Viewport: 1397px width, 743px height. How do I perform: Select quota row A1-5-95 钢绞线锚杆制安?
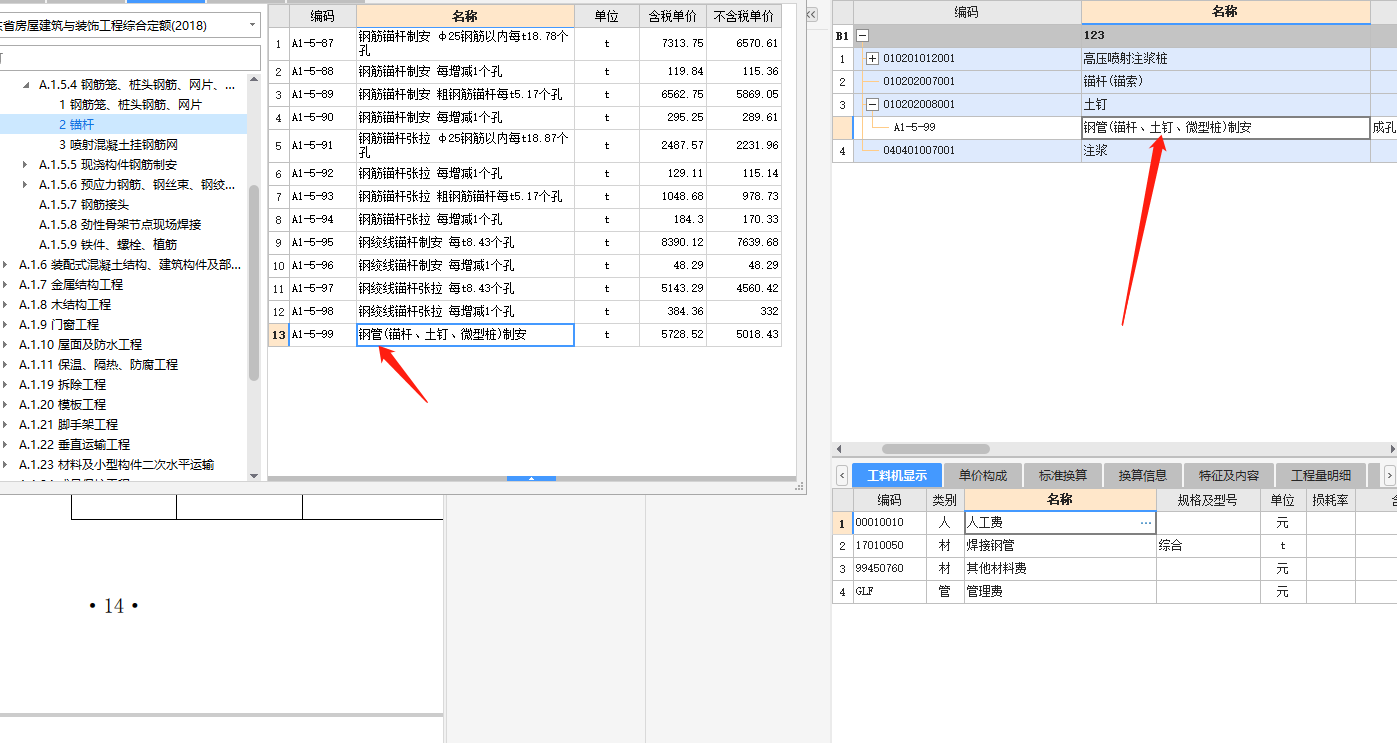(x=525, y=242)
